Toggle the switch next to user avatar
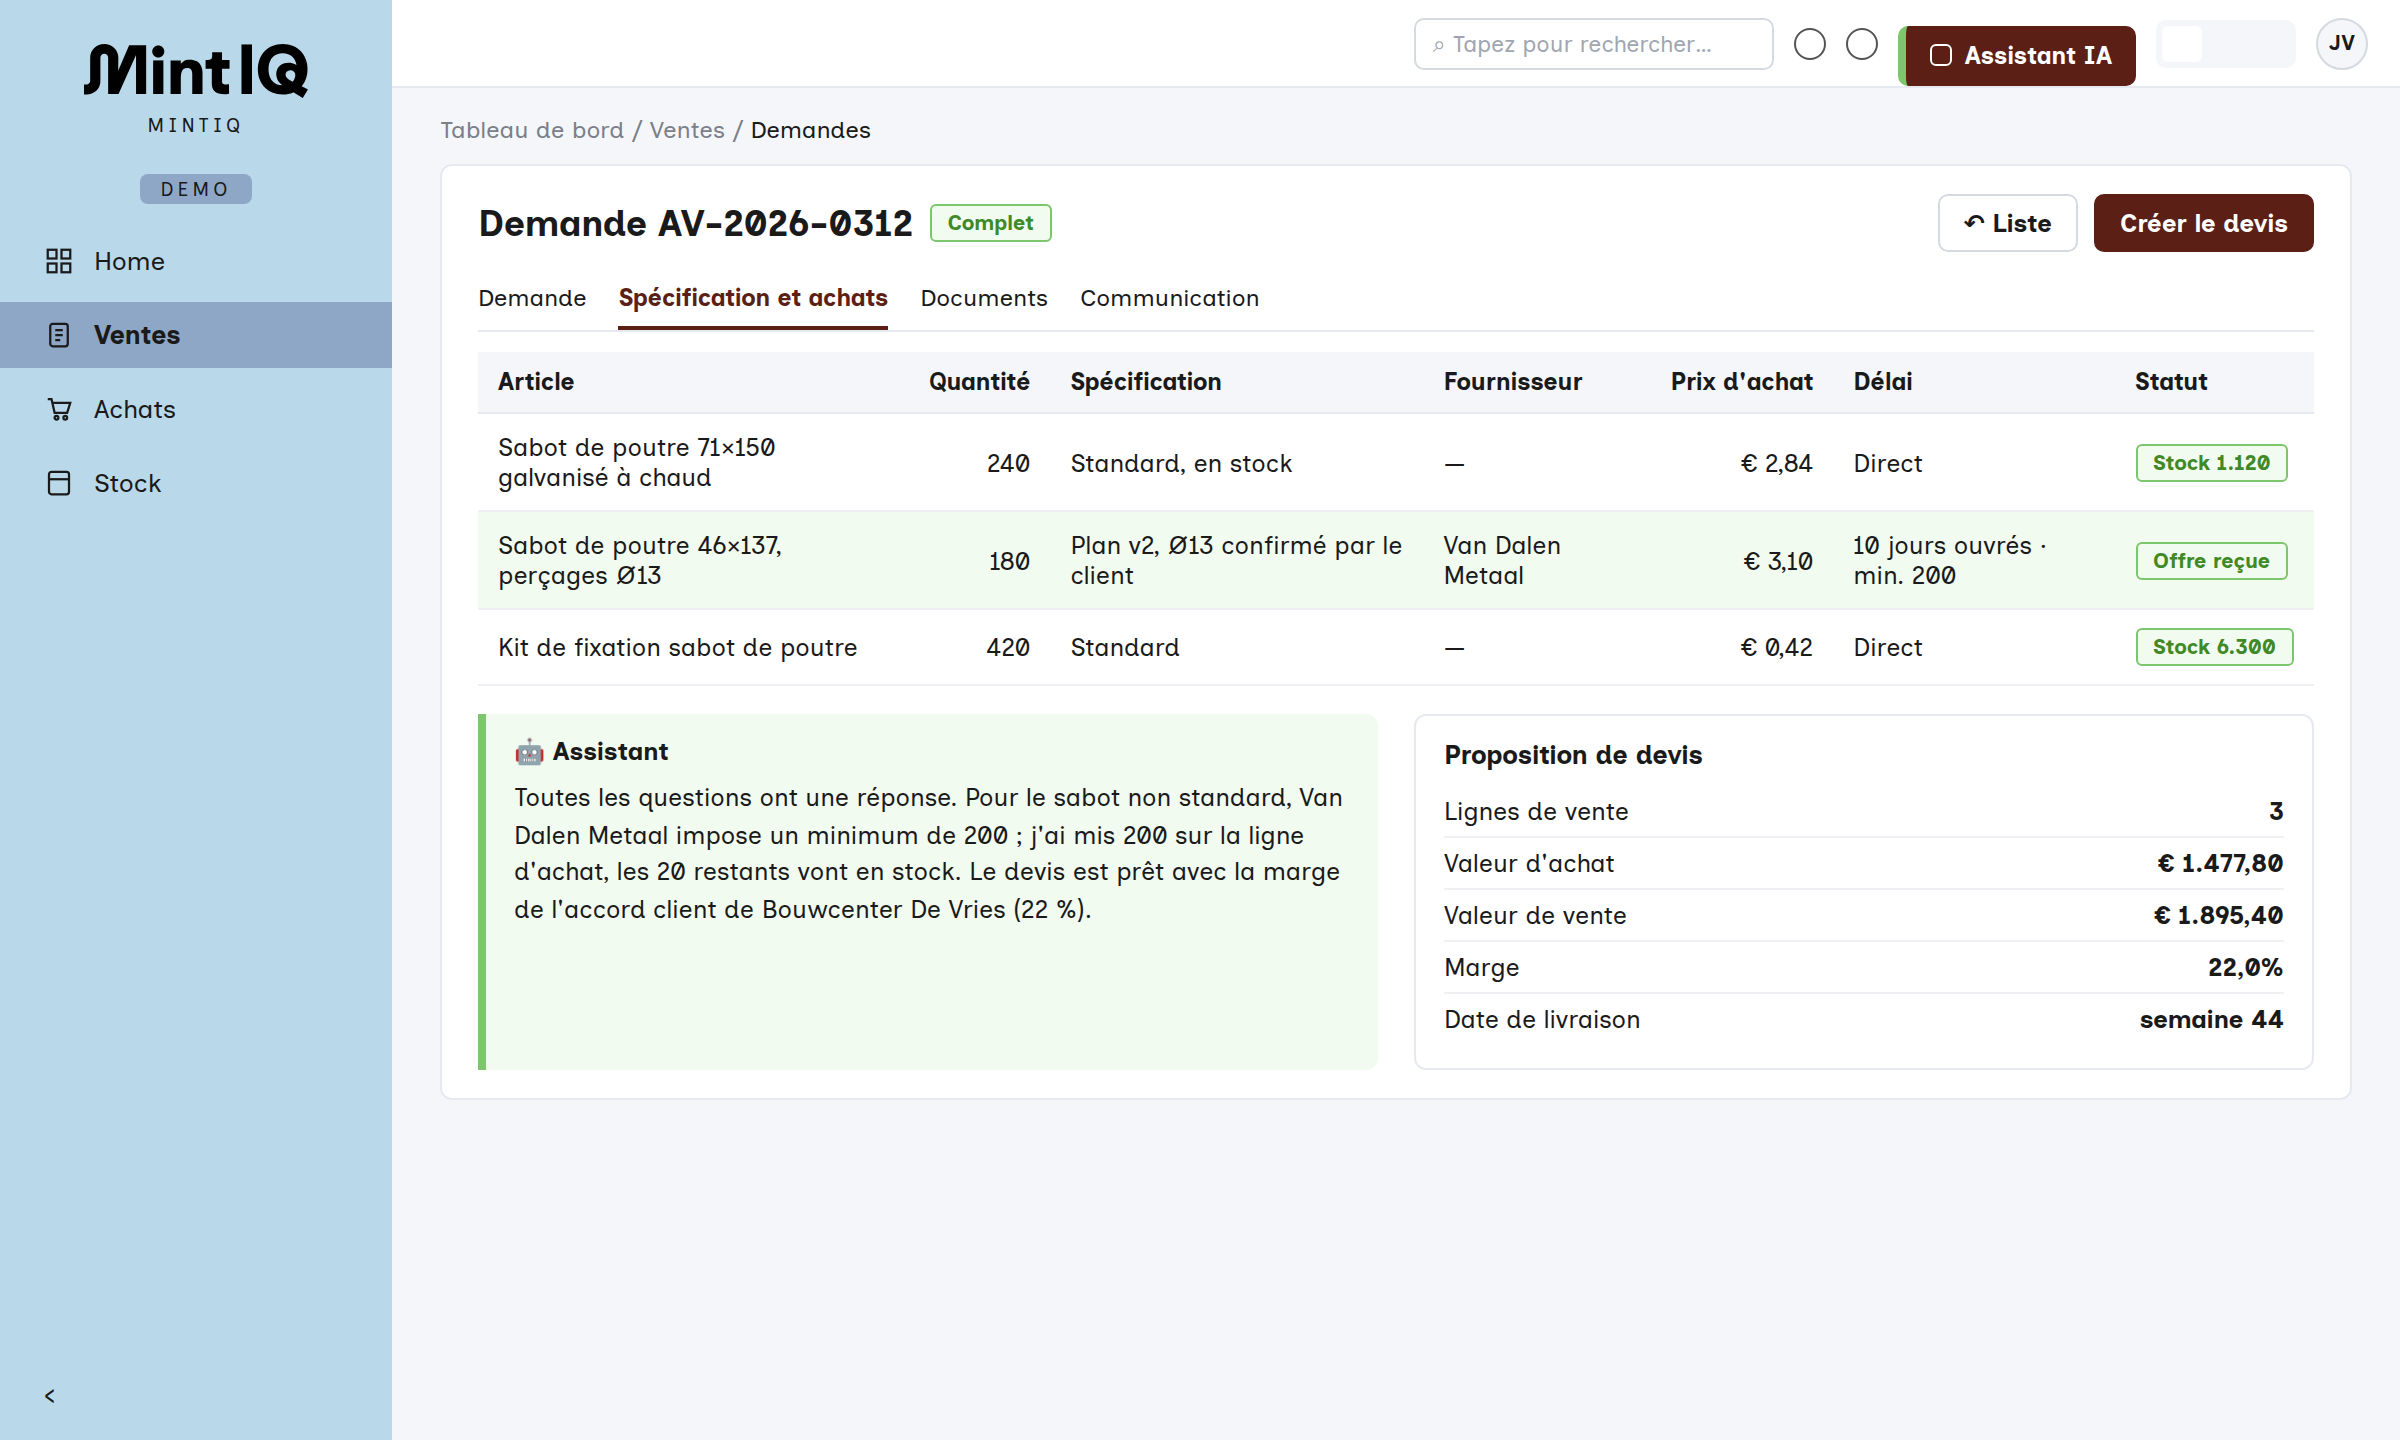Viewport: 2400px width, 1440px height. 2225,44
